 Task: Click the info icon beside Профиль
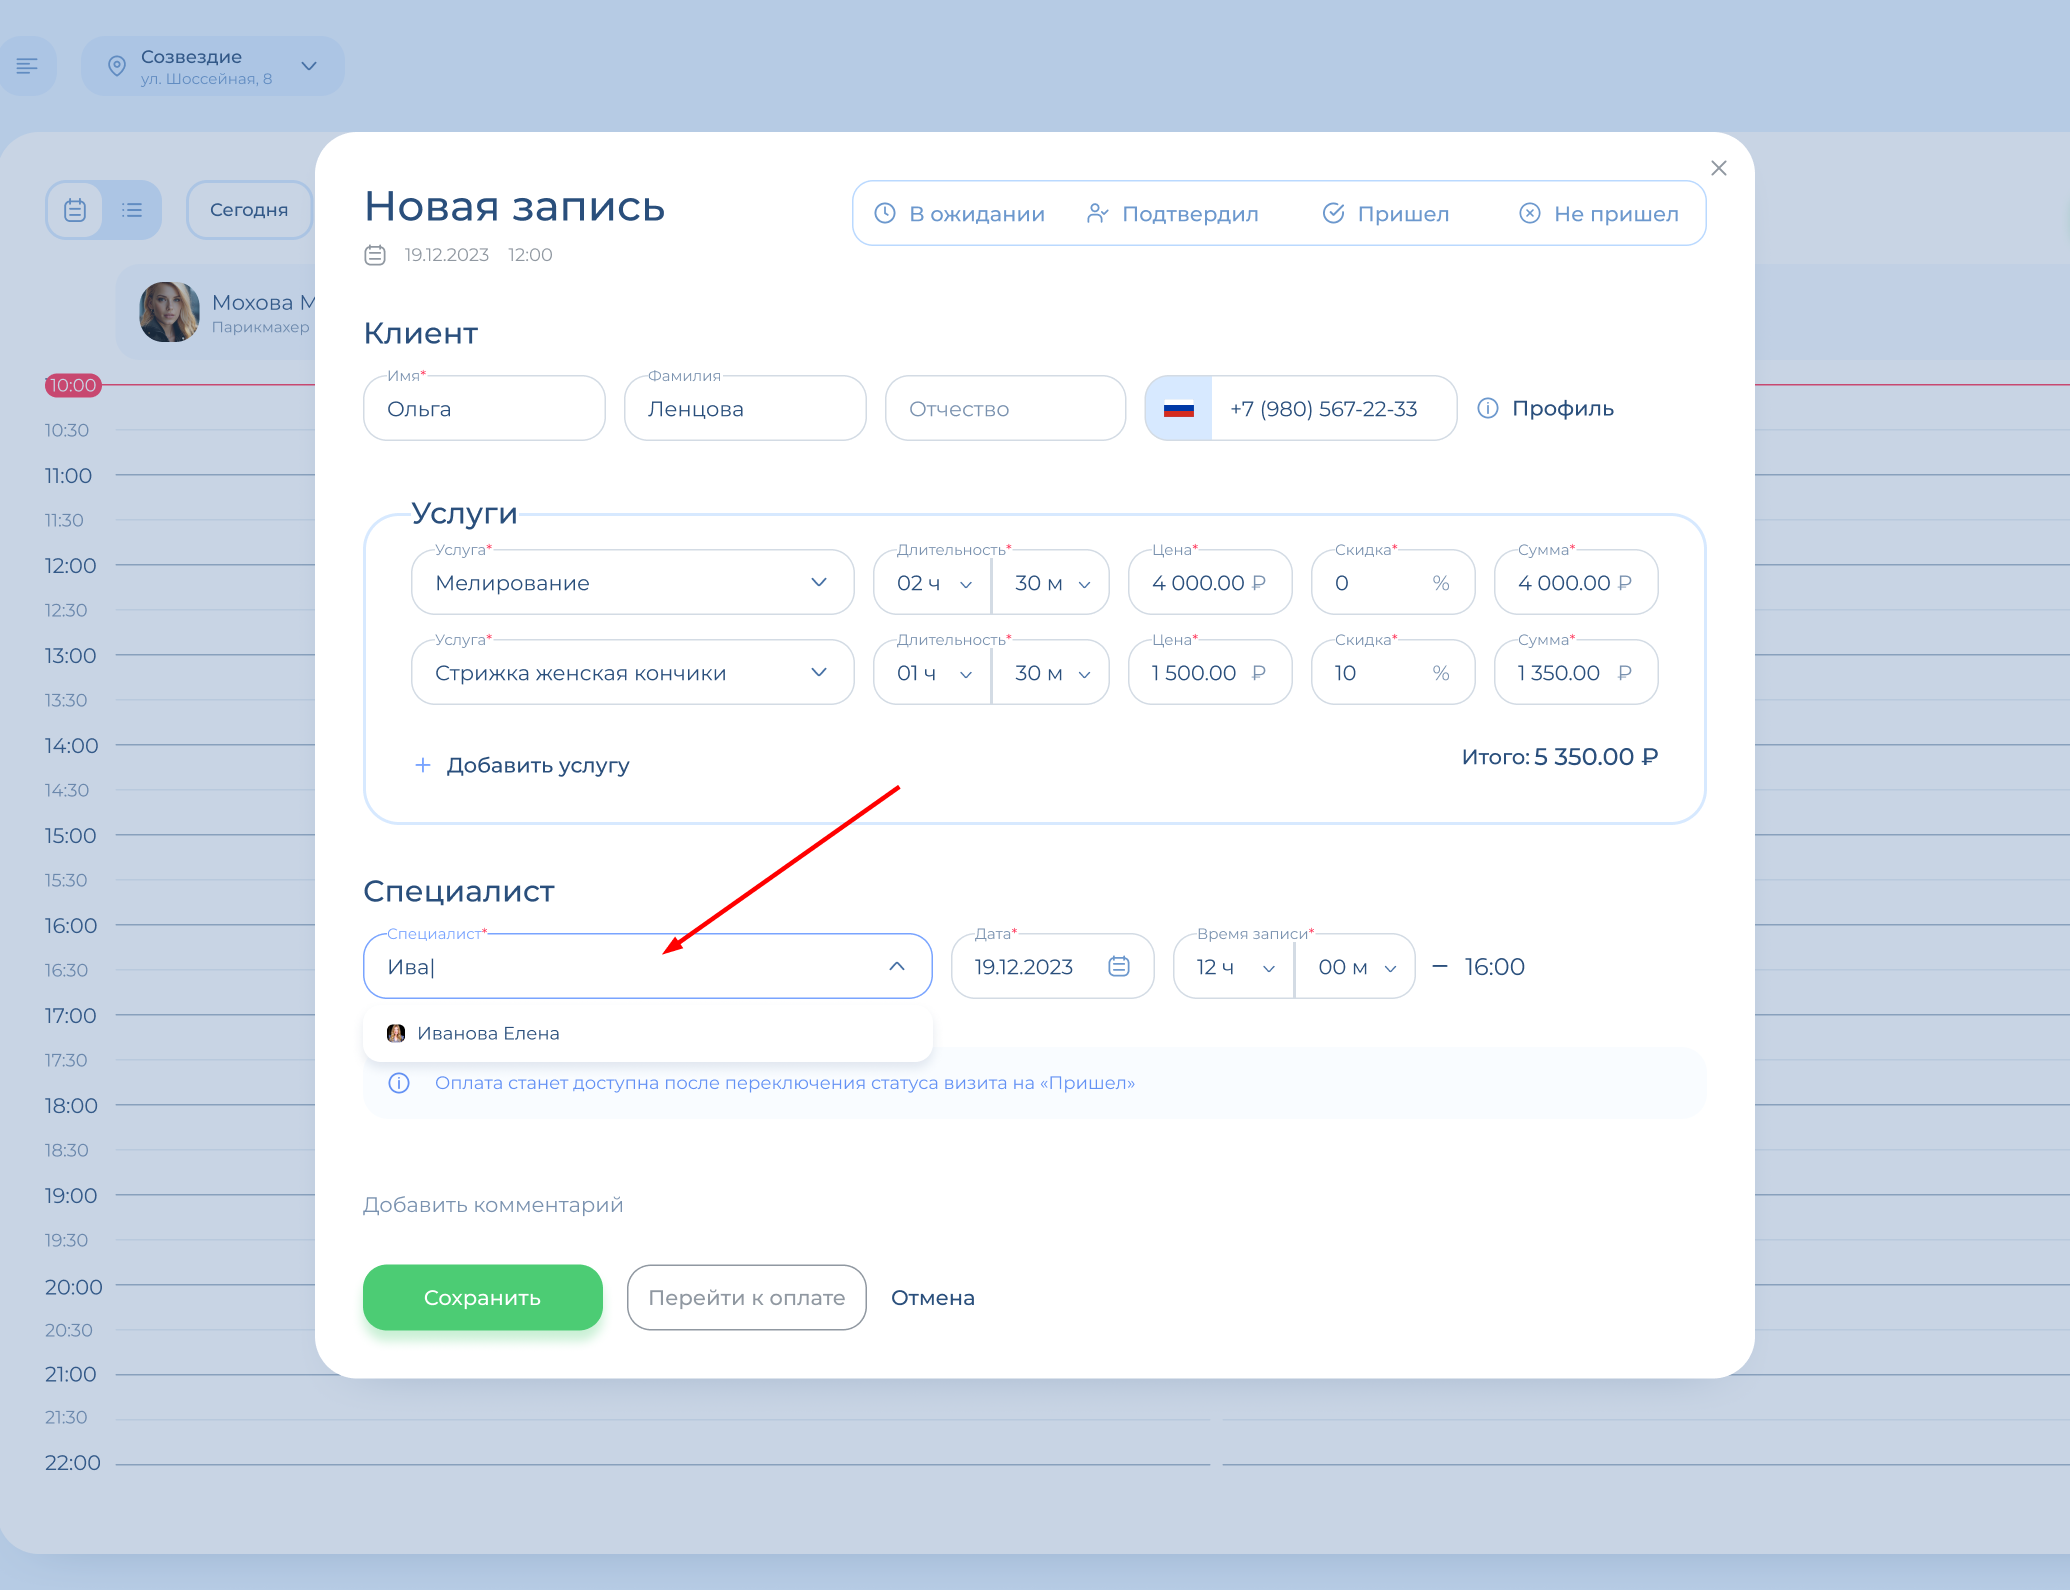pos(1488,408)
